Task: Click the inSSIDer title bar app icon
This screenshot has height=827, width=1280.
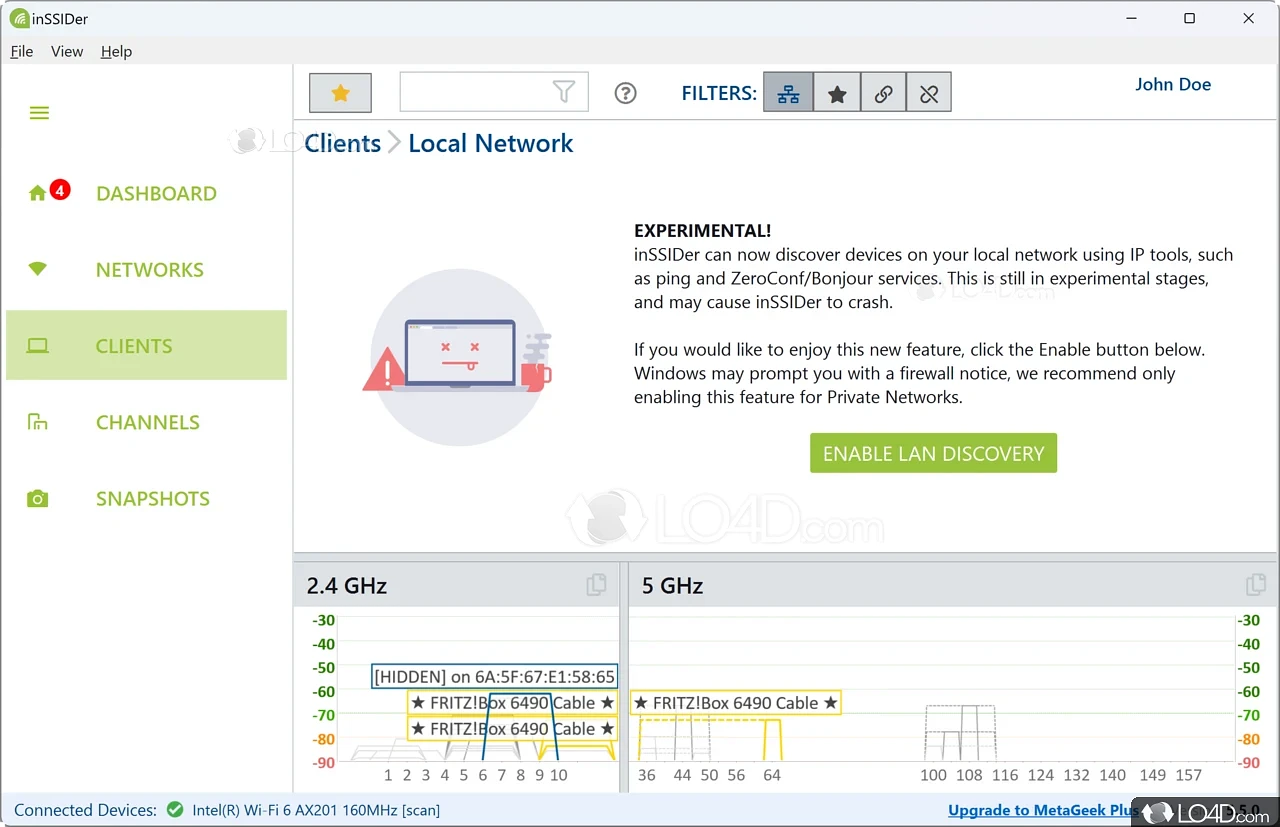Action: [x=19, y=18]
